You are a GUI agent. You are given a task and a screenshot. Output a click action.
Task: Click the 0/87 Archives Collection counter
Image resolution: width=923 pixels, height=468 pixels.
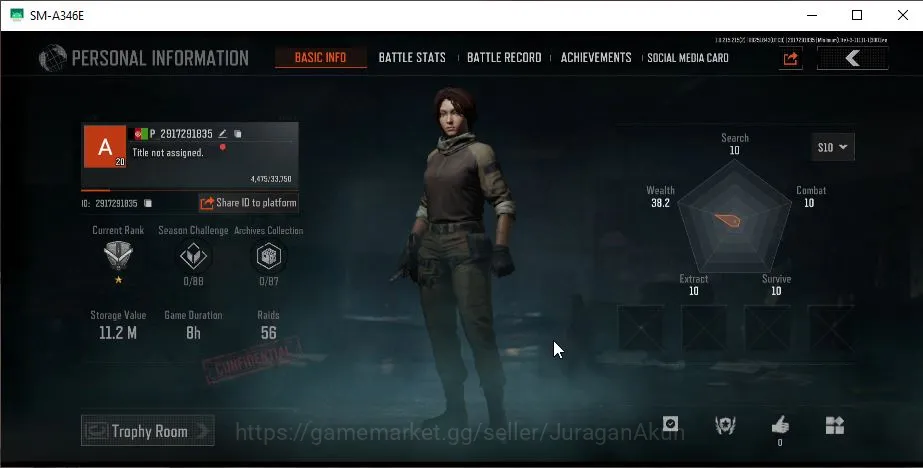click(x=268, y=281)
